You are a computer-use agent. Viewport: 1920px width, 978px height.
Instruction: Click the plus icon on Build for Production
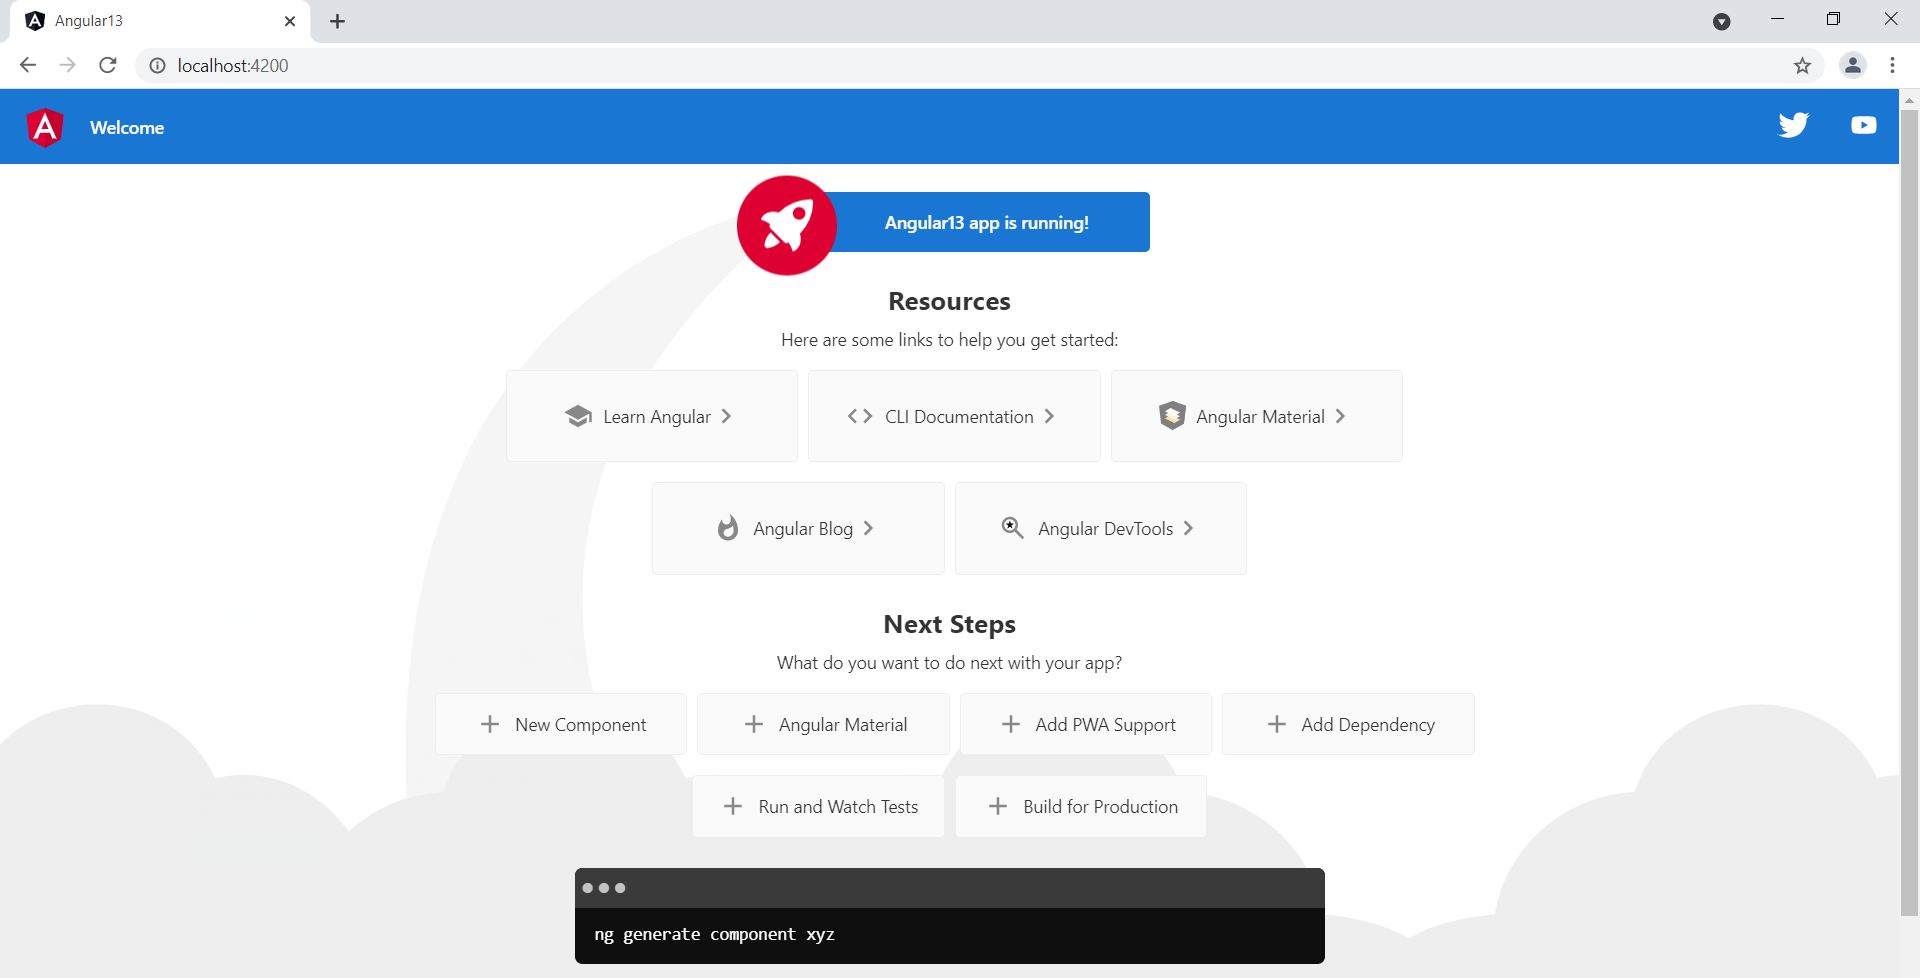[998, 806]
